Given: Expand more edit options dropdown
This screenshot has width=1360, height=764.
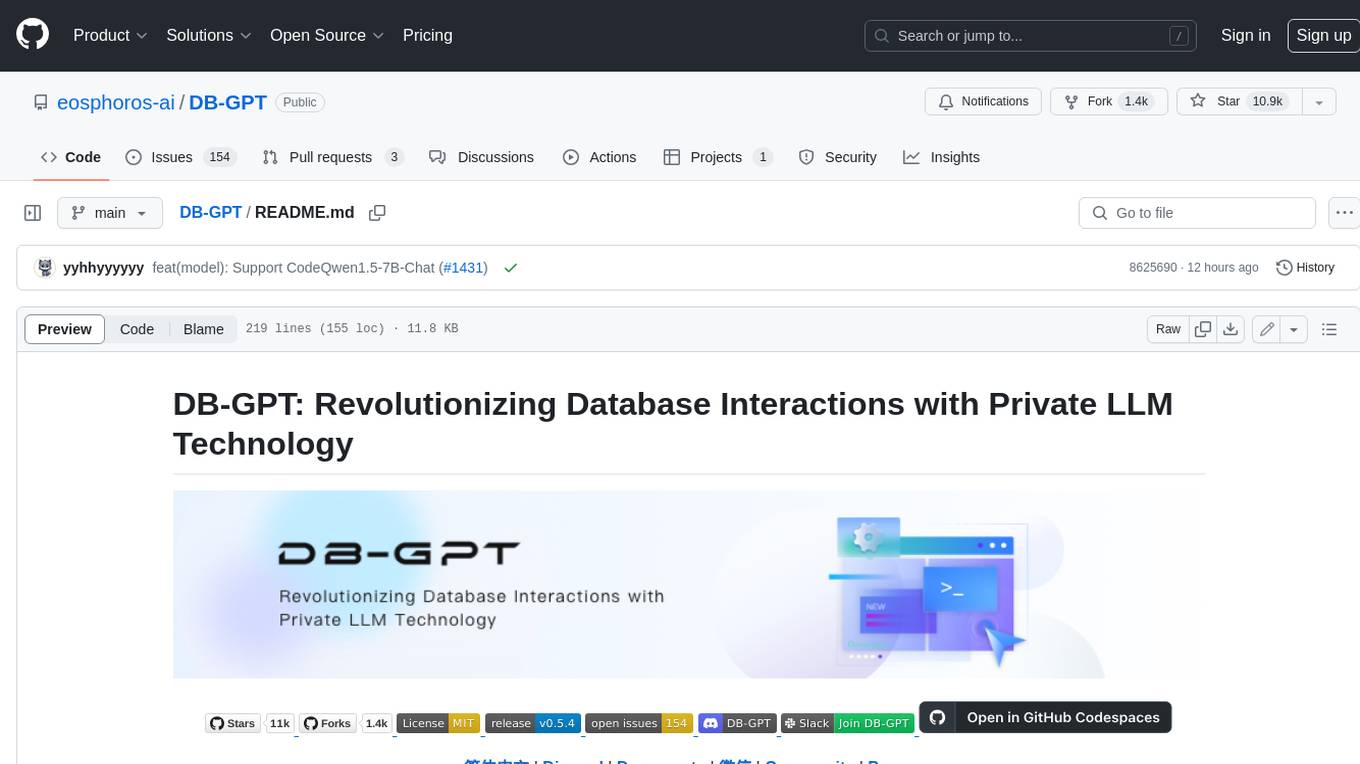Looking at the screenshot, I should (x=1294, y=329).
